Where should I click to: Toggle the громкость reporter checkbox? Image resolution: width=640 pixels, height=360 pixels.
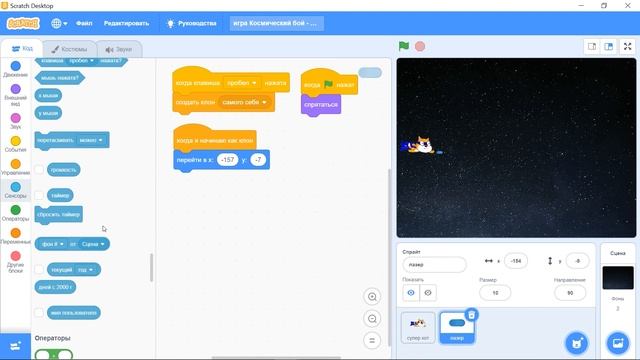click(x=39, y=169)
